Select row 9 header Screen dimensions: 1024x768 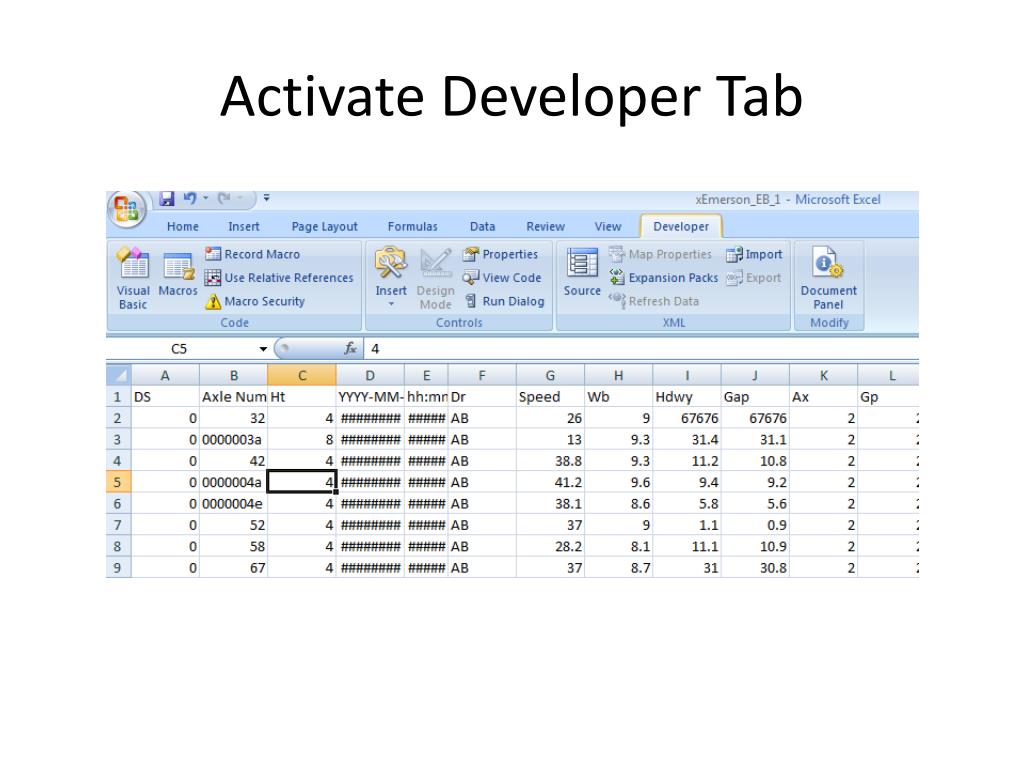pos(118,568)
